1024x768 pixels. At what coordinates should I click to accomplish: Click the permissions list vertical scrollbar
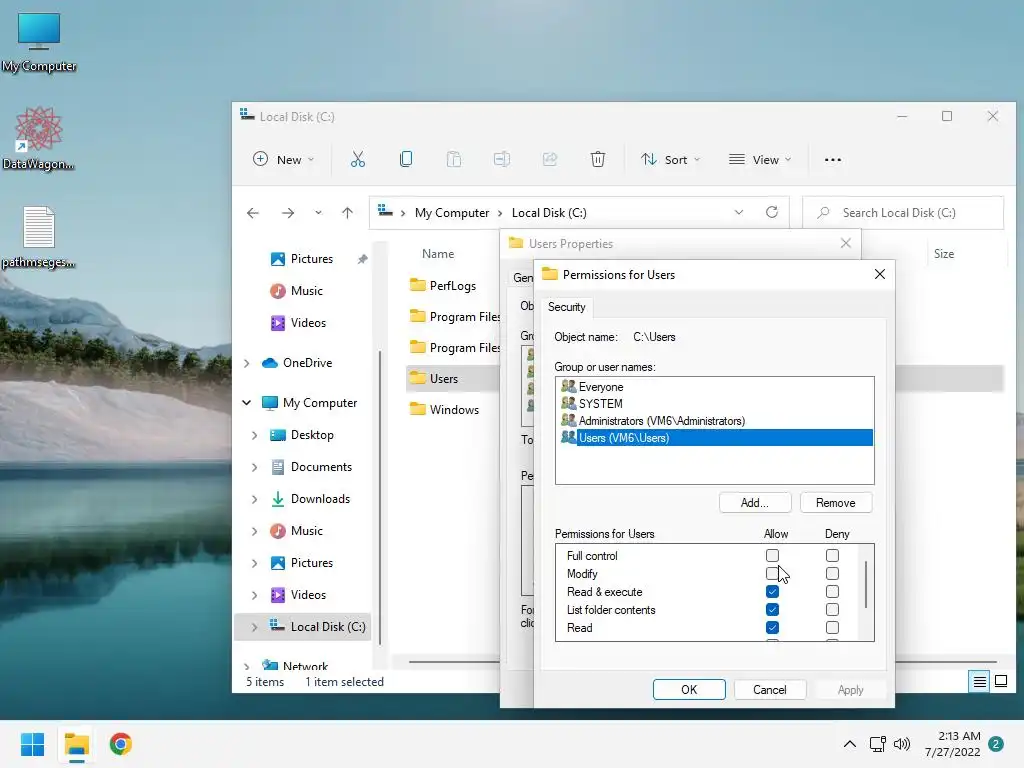(866, 584)
